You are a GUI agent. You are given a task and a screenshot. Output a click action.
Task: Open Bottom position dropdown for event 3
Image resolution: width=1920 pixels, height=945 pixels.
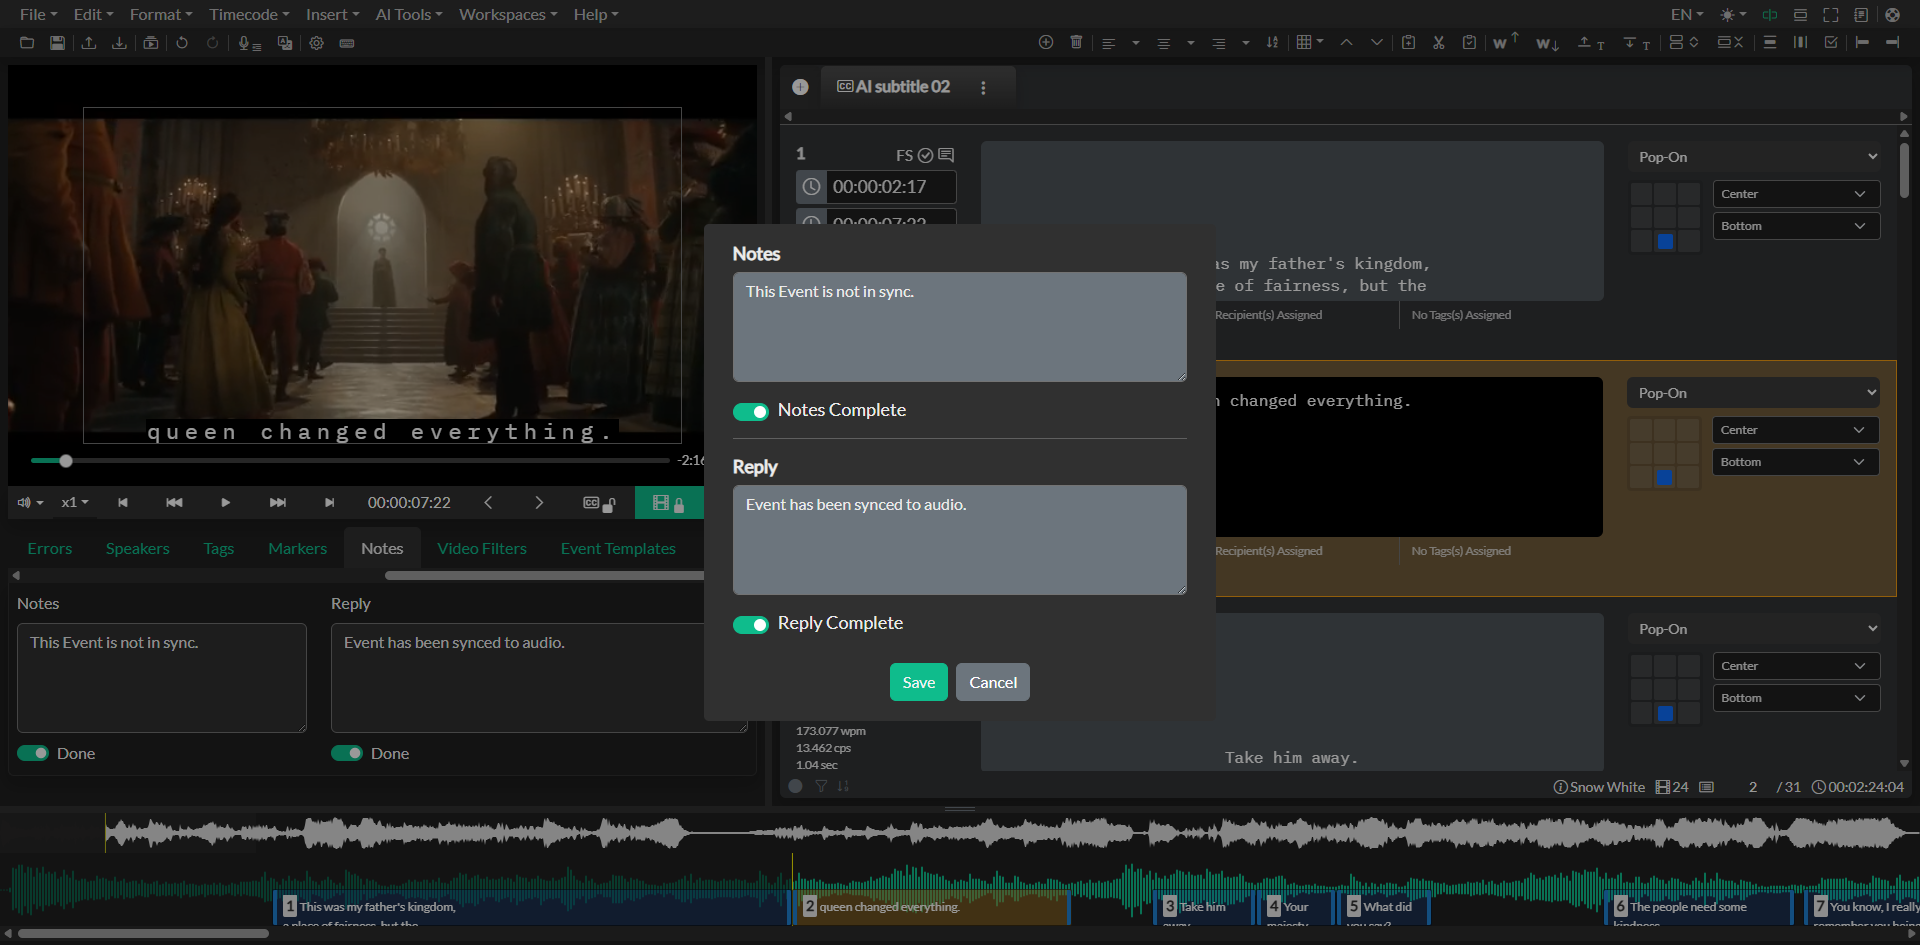coord(1796,698)
